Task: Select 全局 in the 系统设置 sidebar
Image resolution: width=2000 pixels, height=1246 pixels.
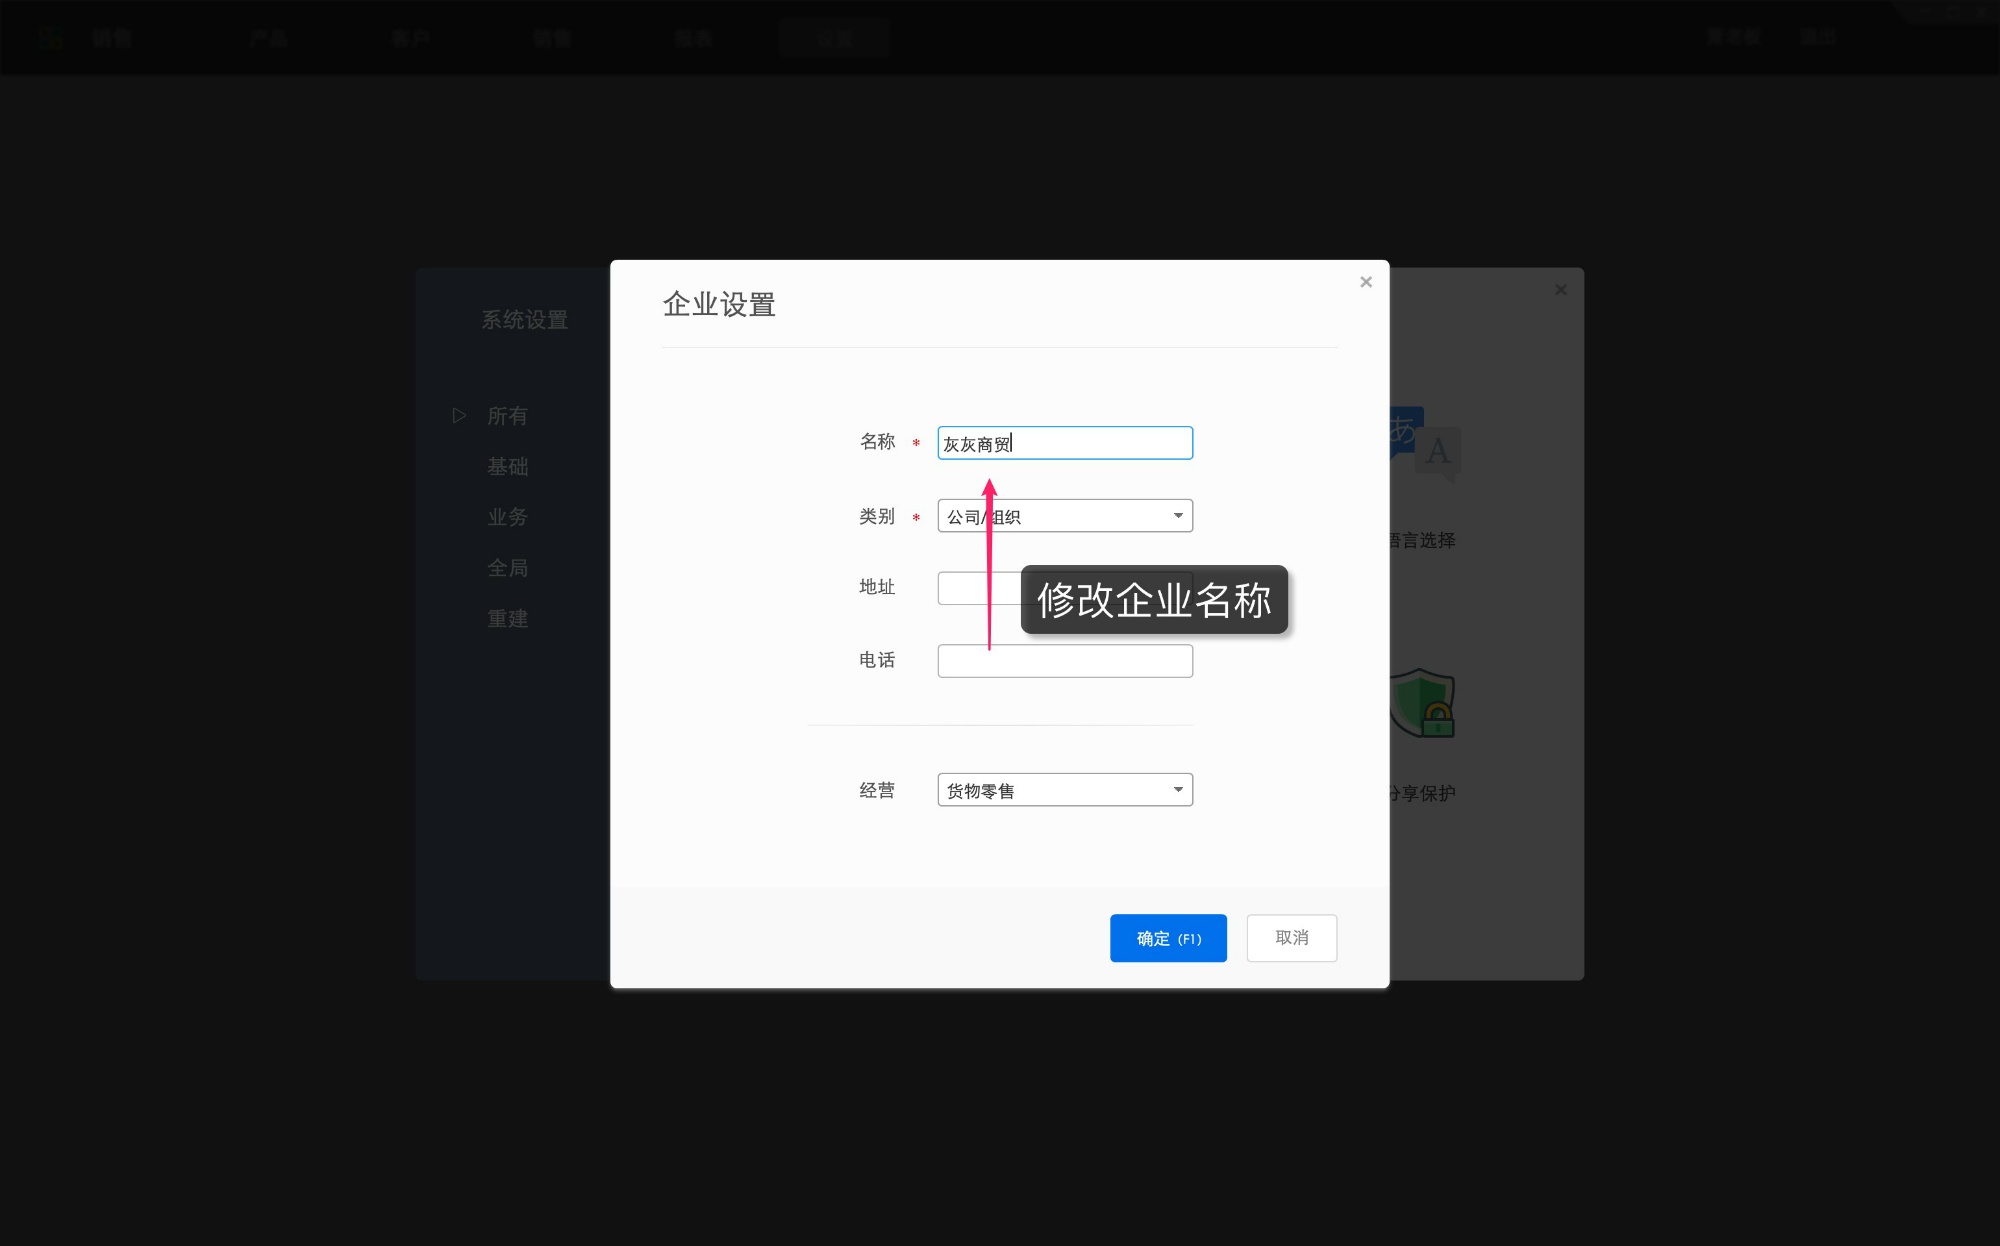Action: [x=507, y=567]
